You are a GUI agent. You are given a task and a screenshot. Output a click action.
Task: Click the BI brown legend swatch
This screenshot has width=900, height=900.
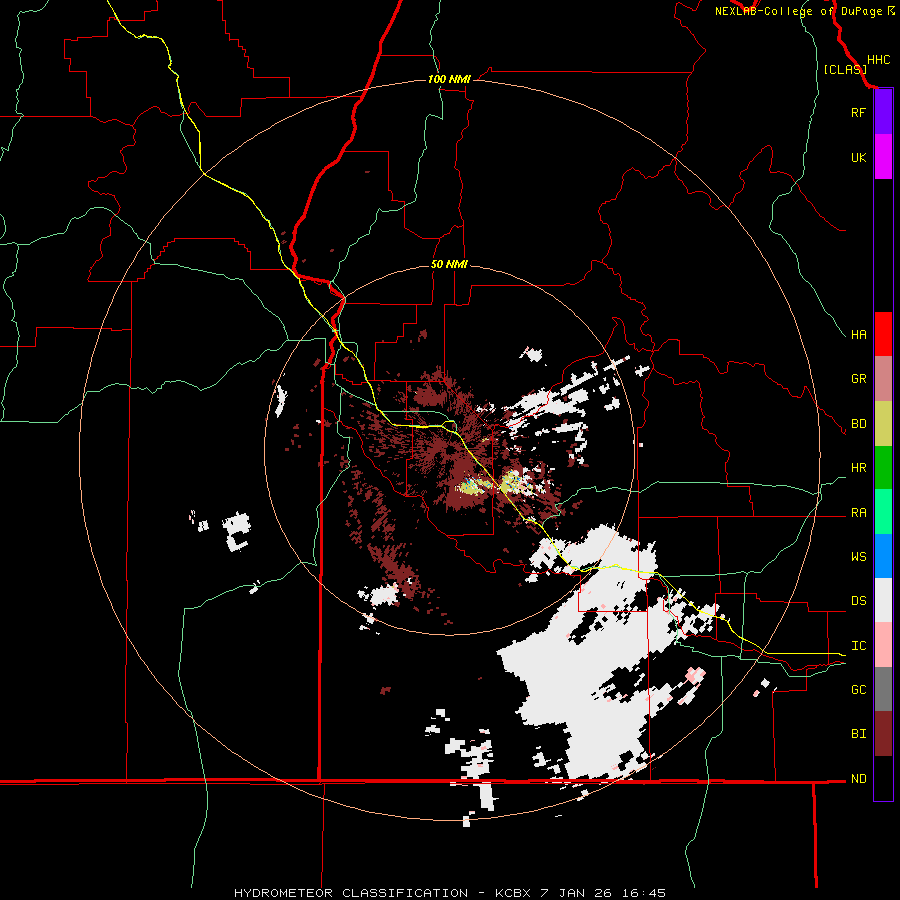883,734
